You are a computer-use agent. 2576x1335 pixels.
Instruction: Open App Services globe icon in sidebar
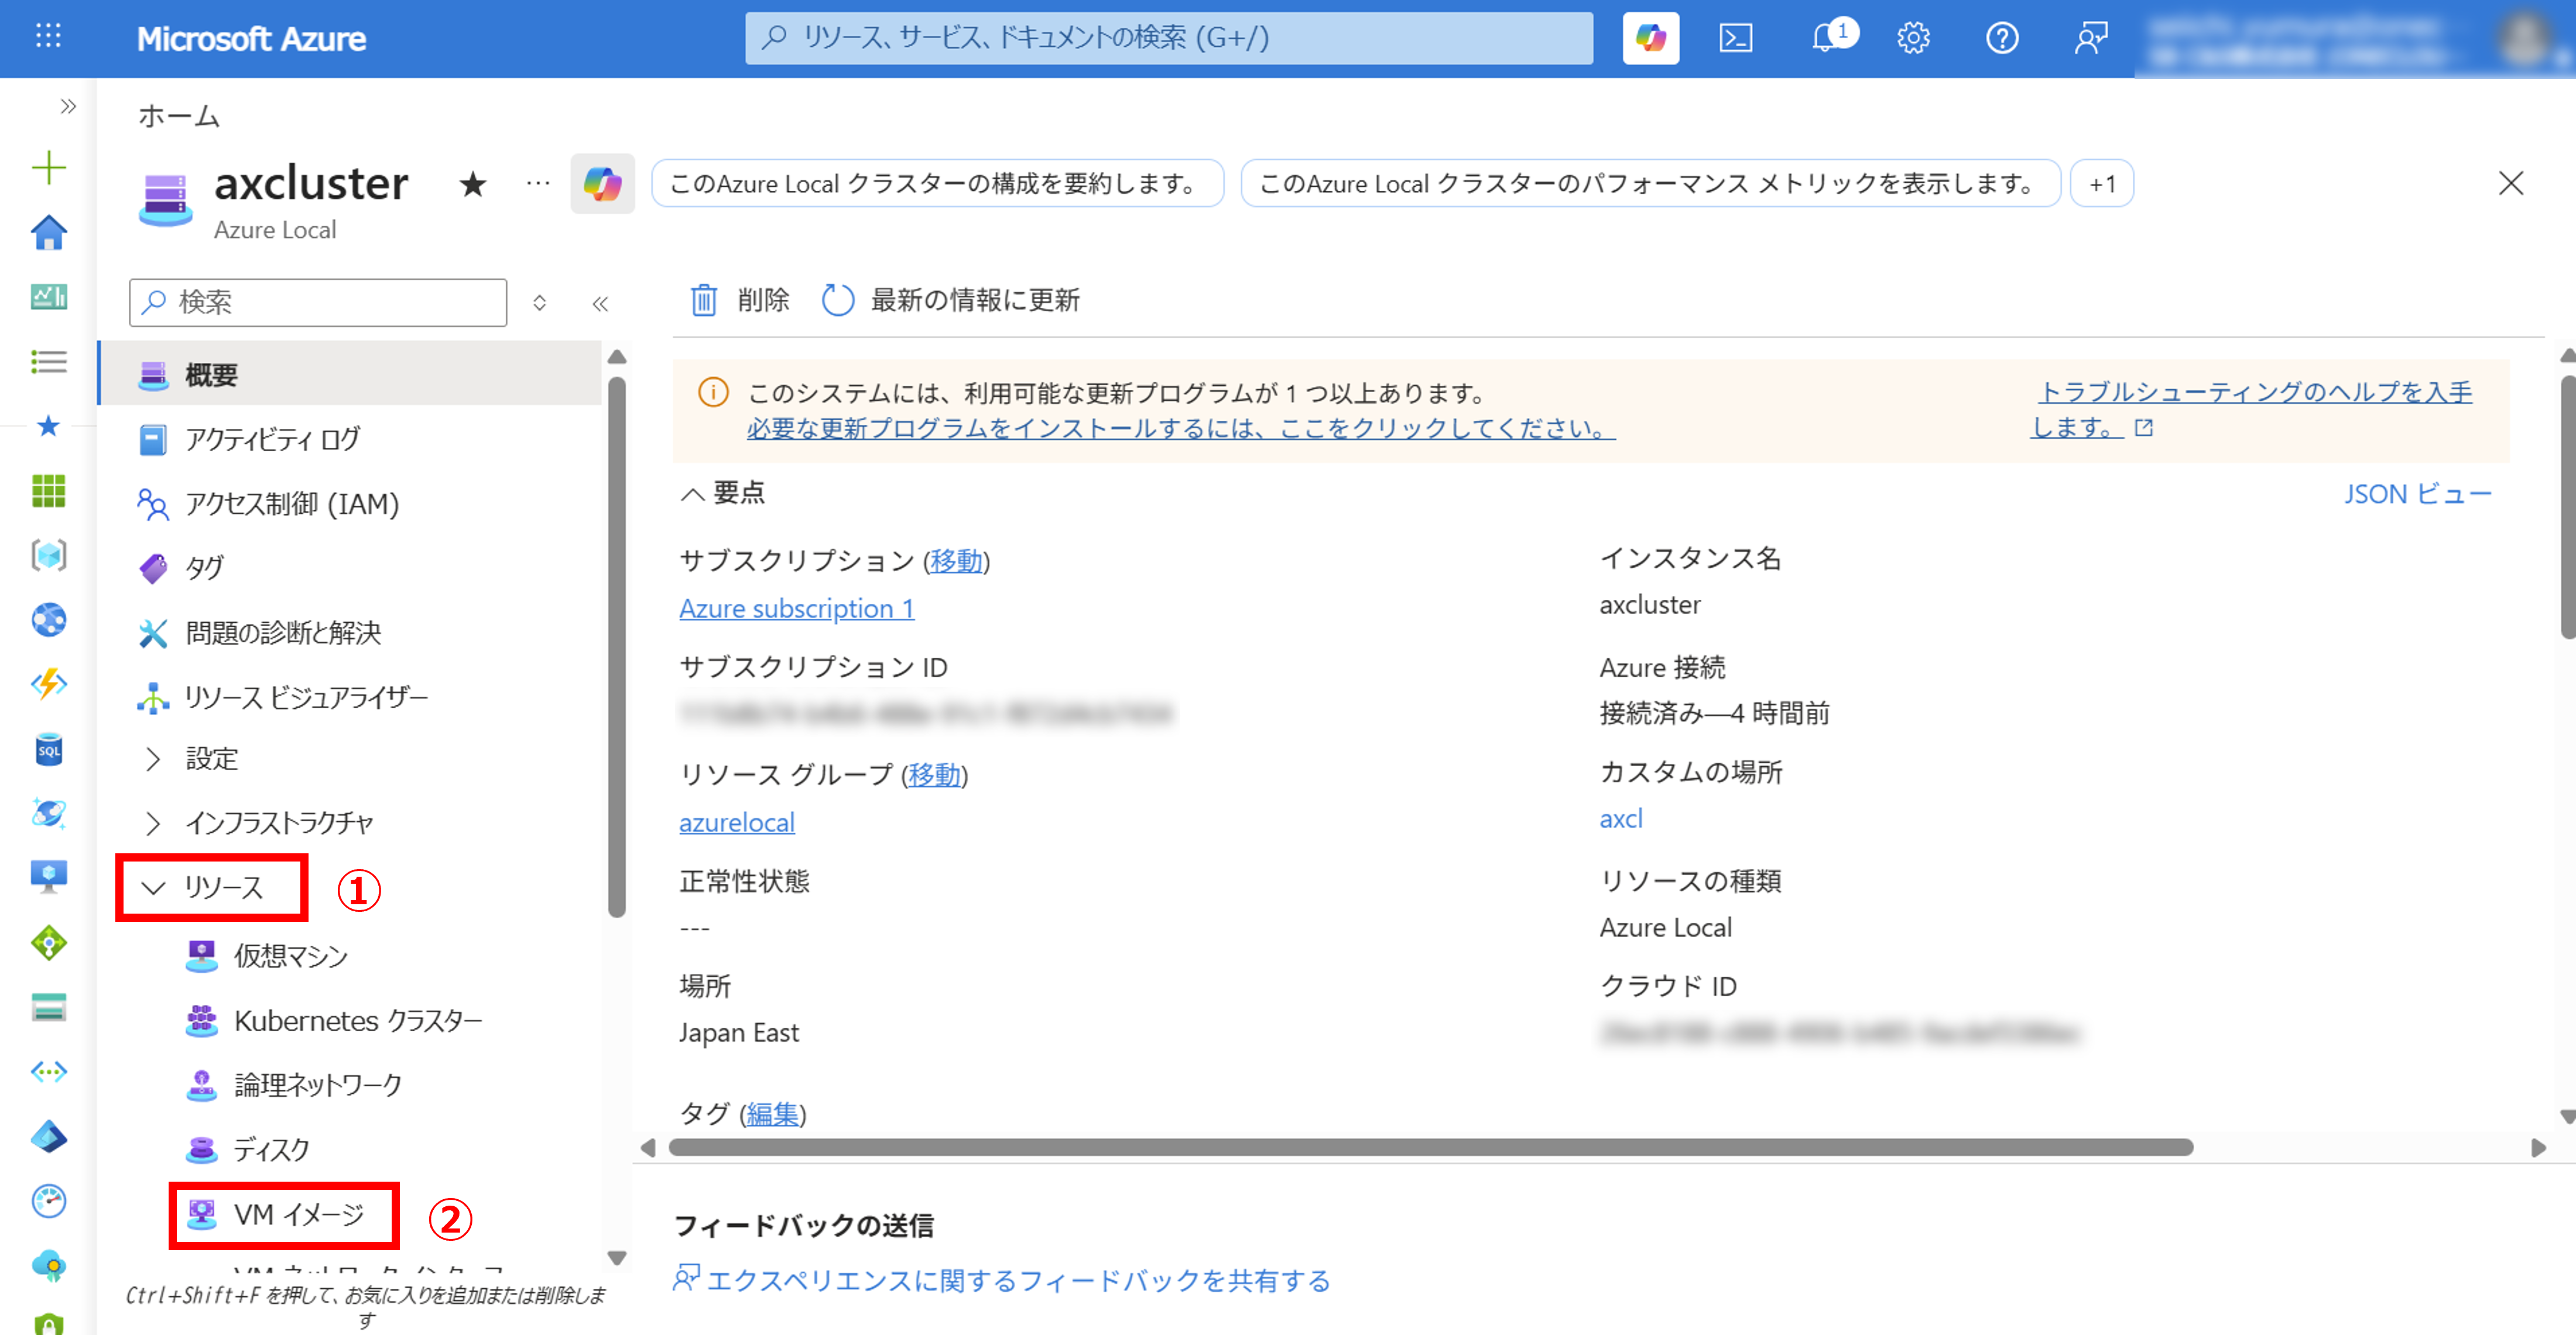coord(48,619)
